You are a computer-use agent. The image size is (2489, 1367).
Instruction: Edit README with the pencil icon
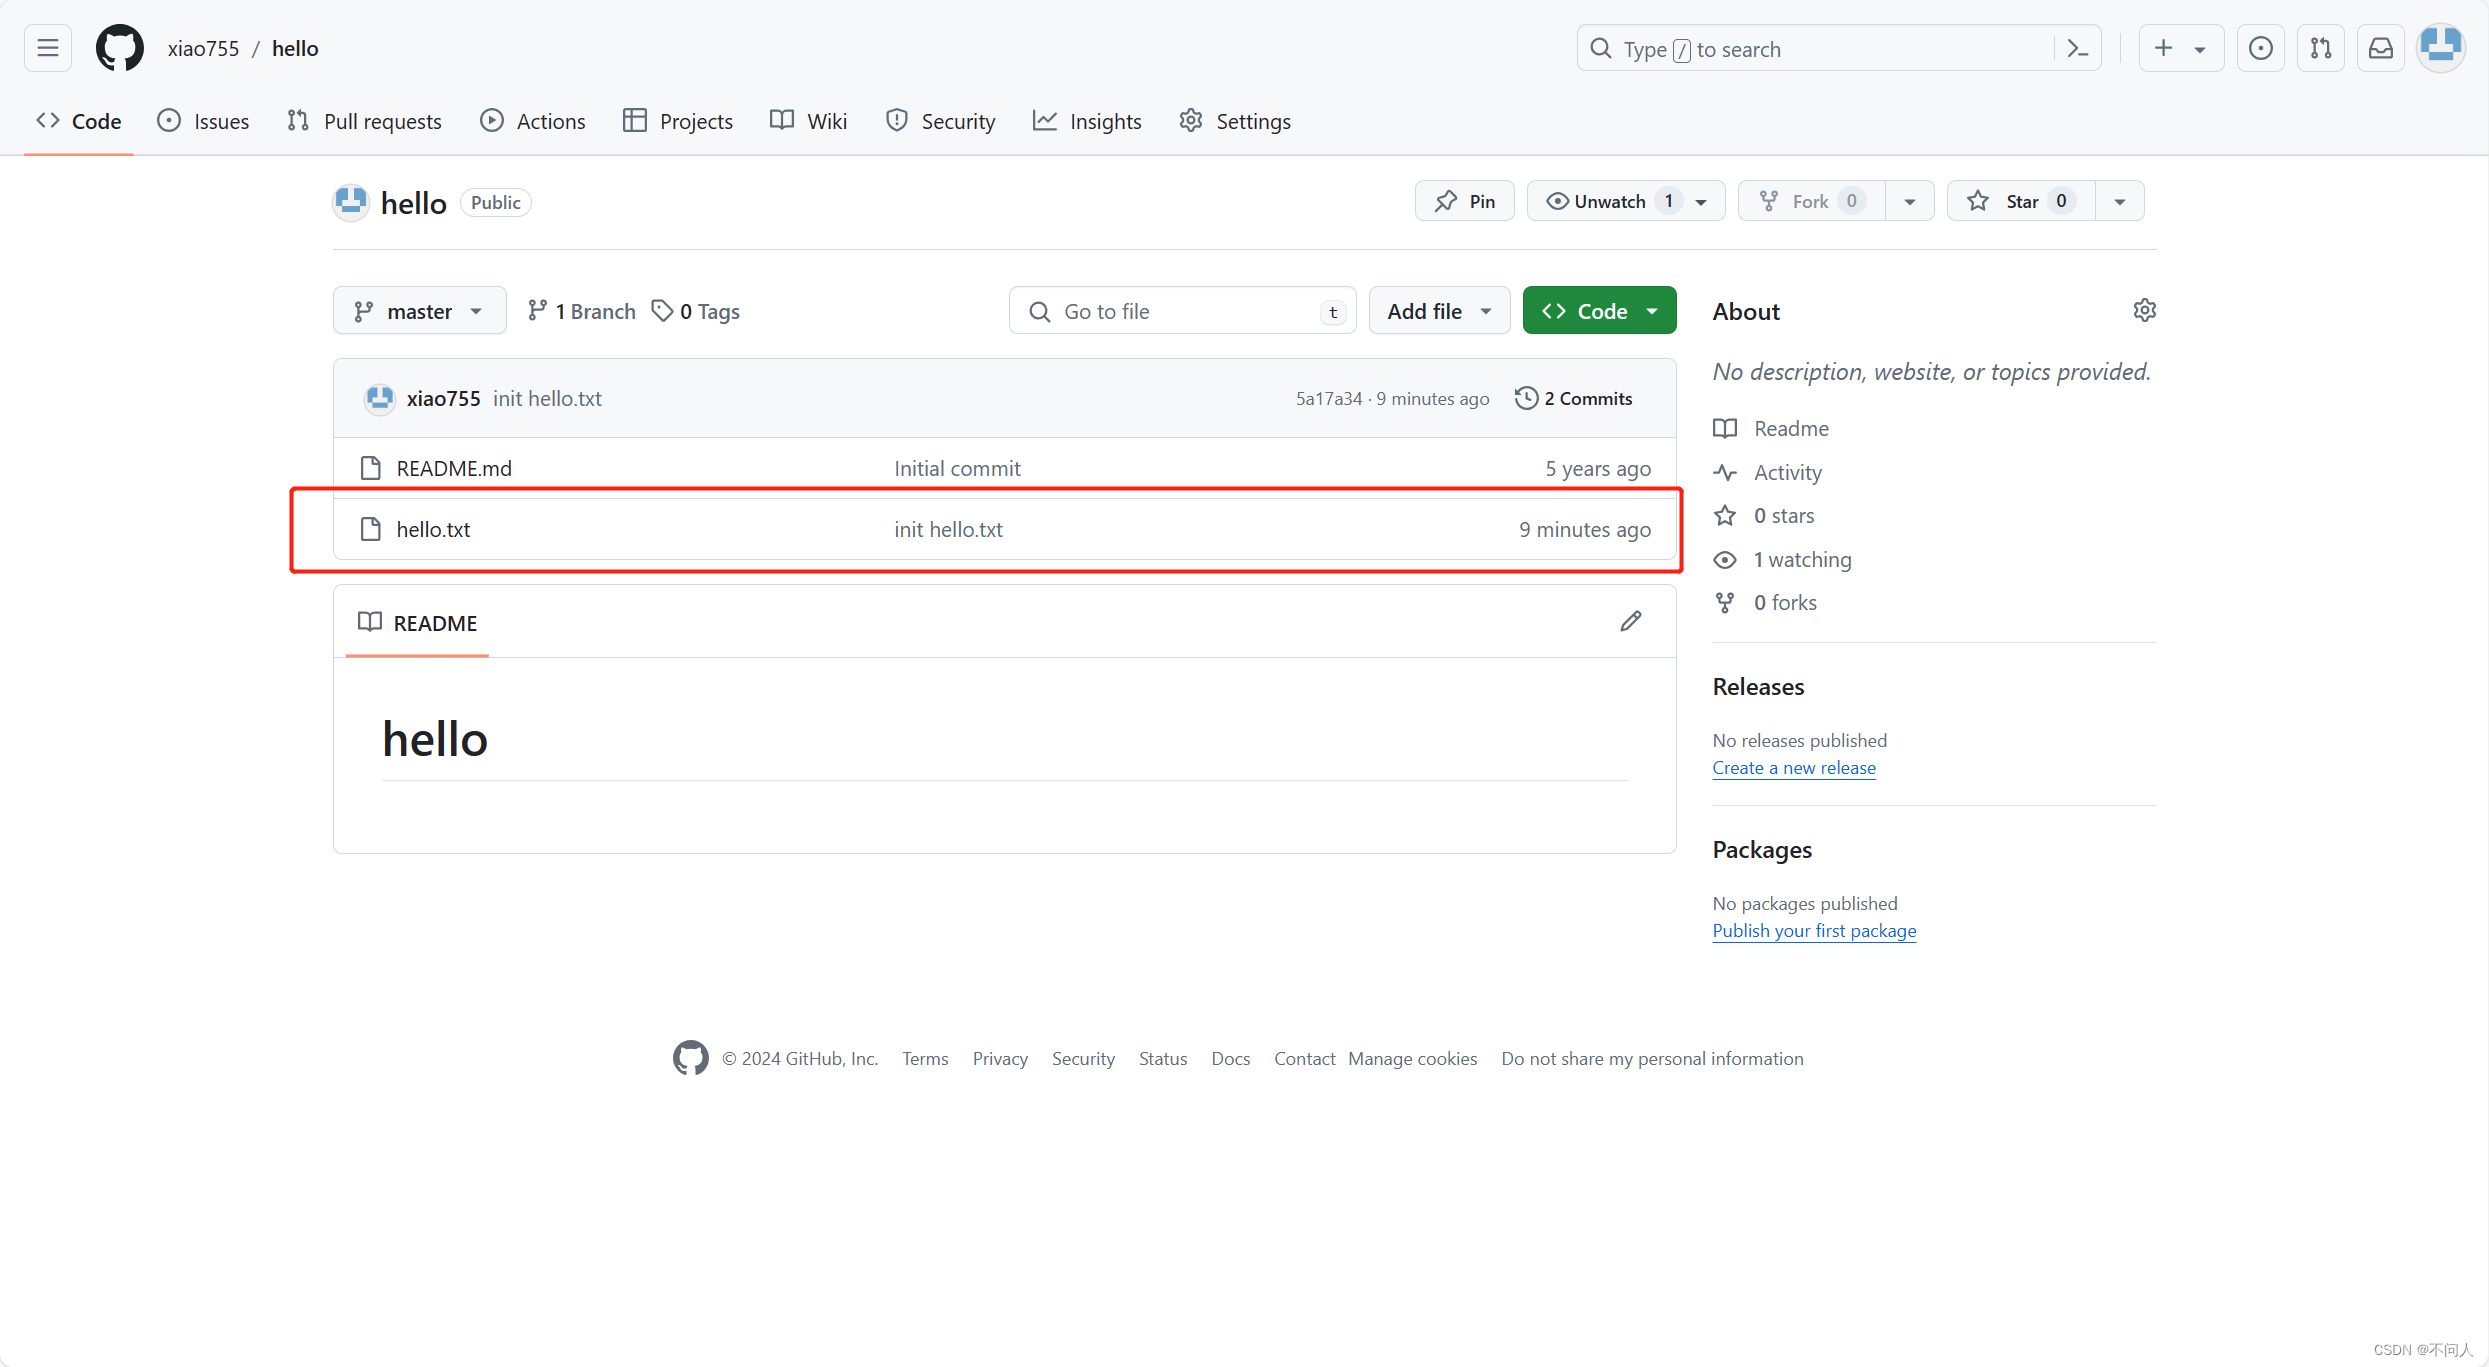coord(1631,622)
